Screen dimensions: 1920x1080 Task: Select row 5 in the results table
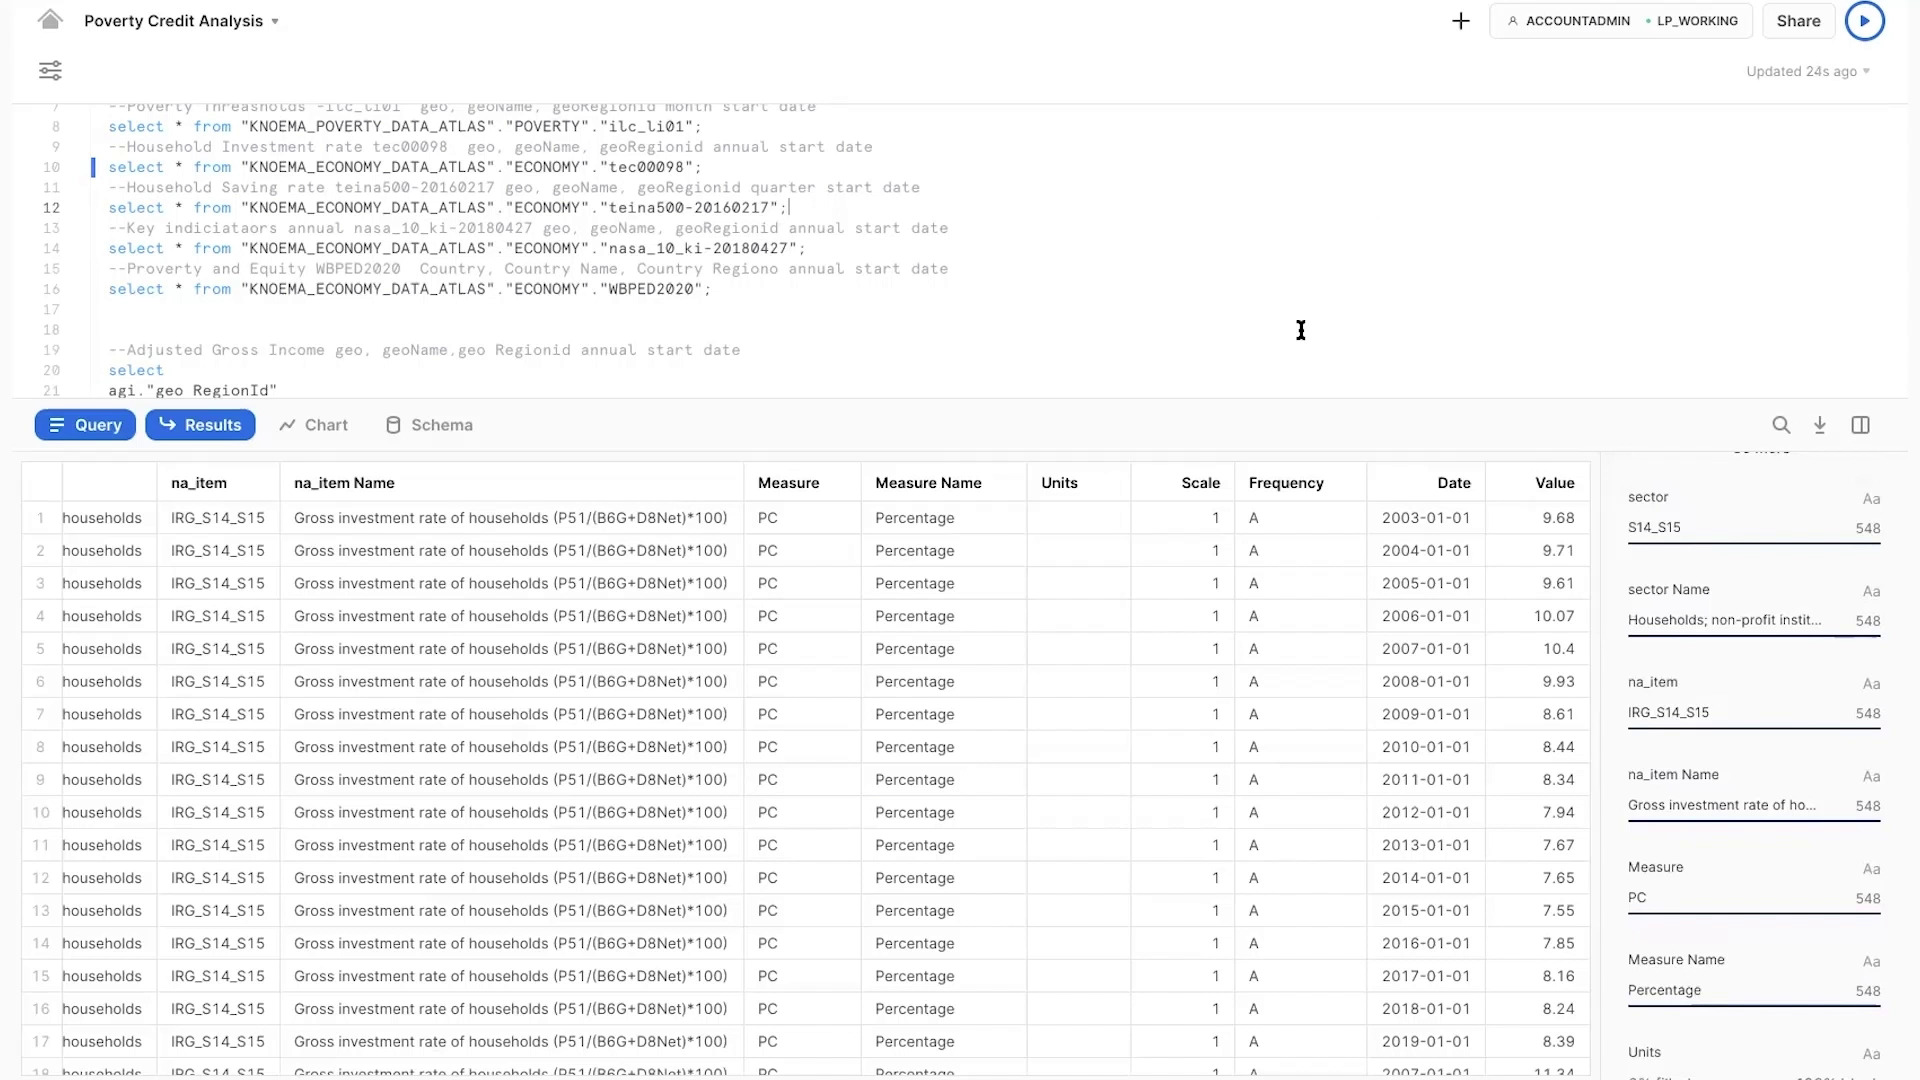[x=40, y=648]
